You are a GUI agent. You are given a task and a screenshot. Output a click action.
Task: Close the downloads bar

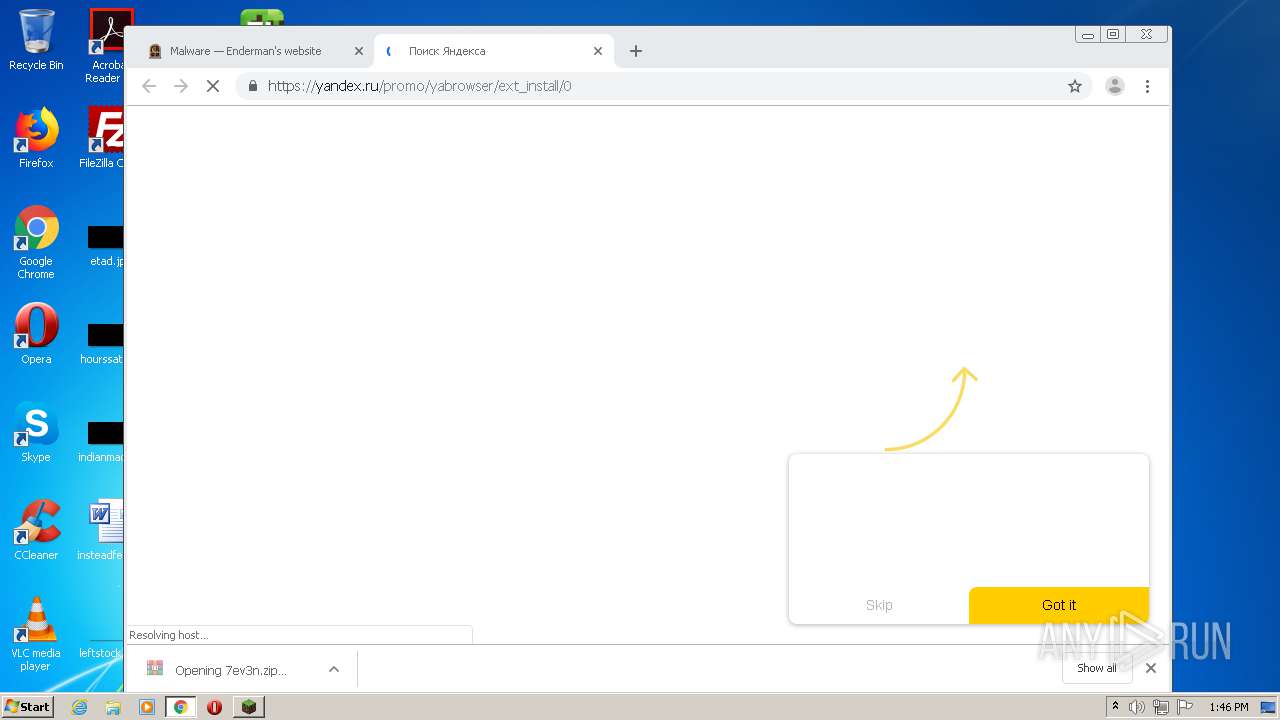[x=1151, y=668]
